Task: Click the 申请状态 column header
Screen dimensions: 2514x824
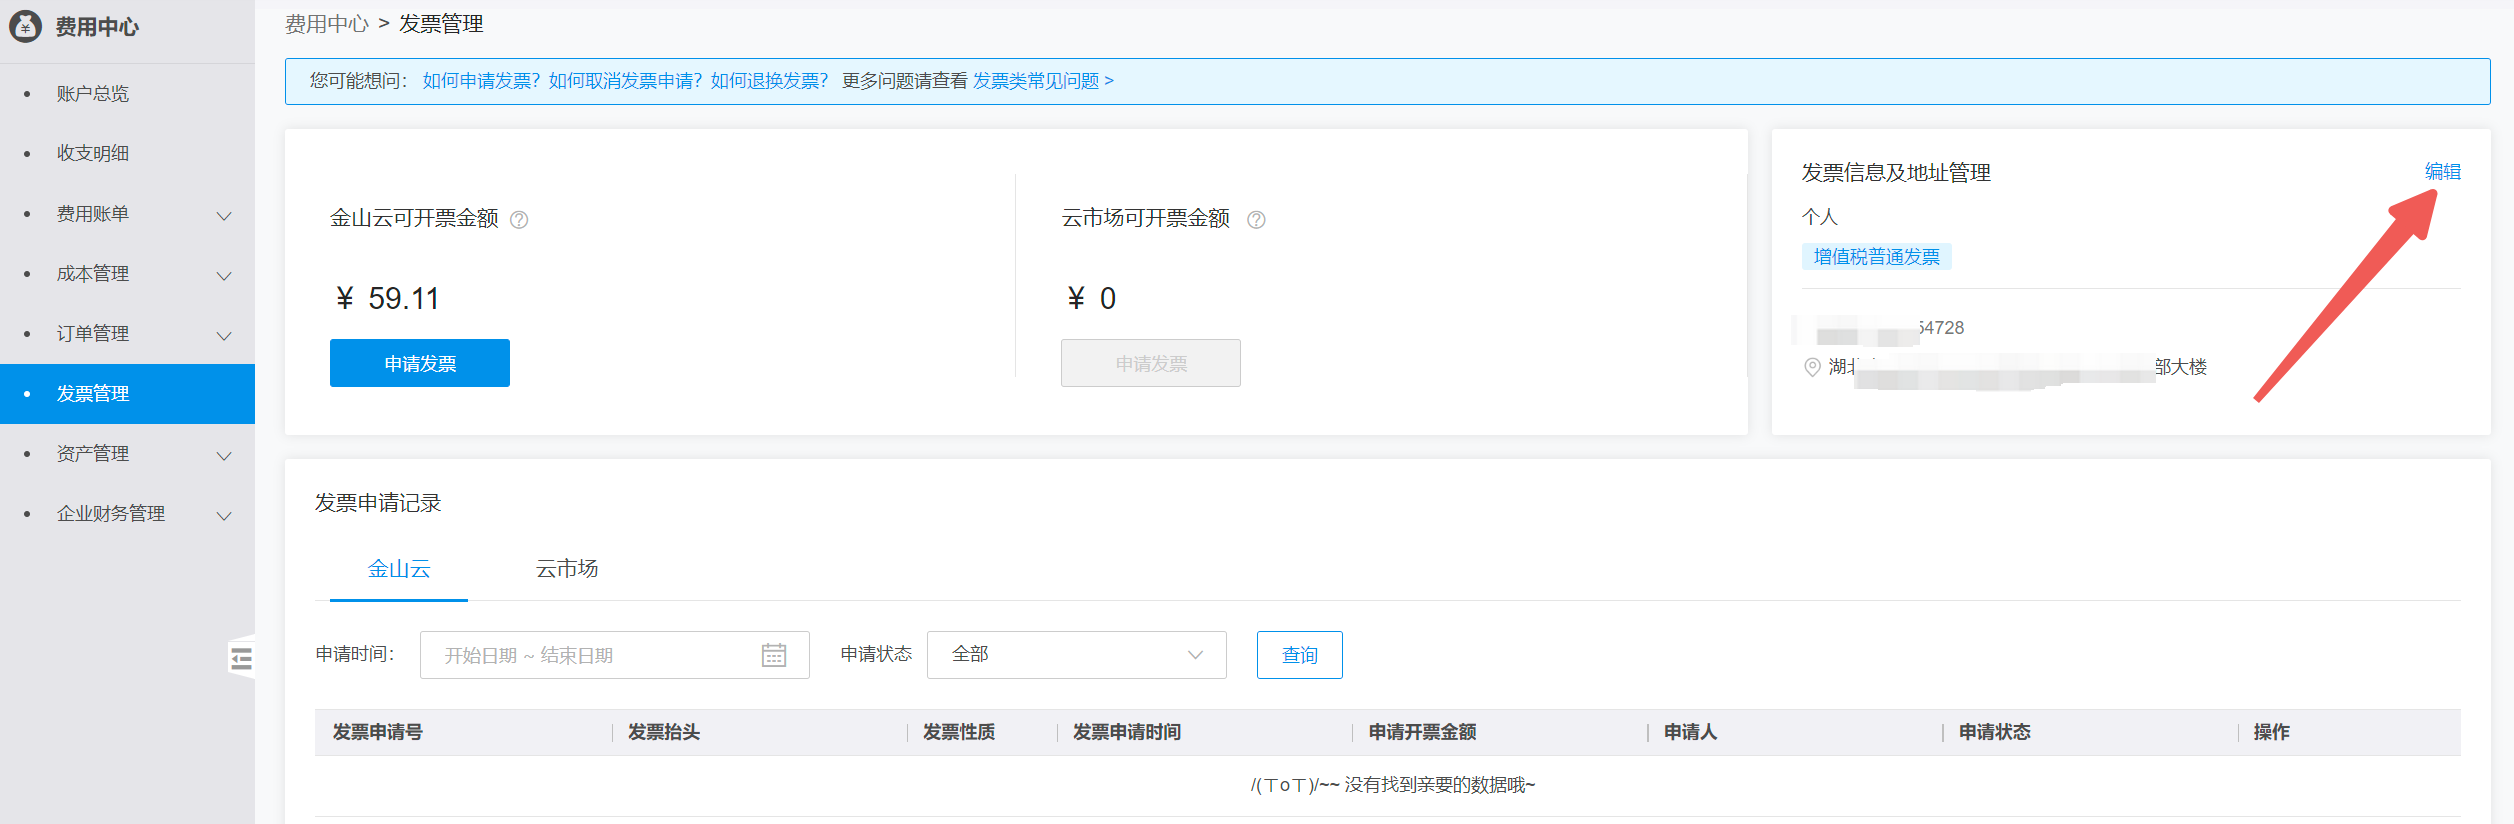Action: [1995, 733]
